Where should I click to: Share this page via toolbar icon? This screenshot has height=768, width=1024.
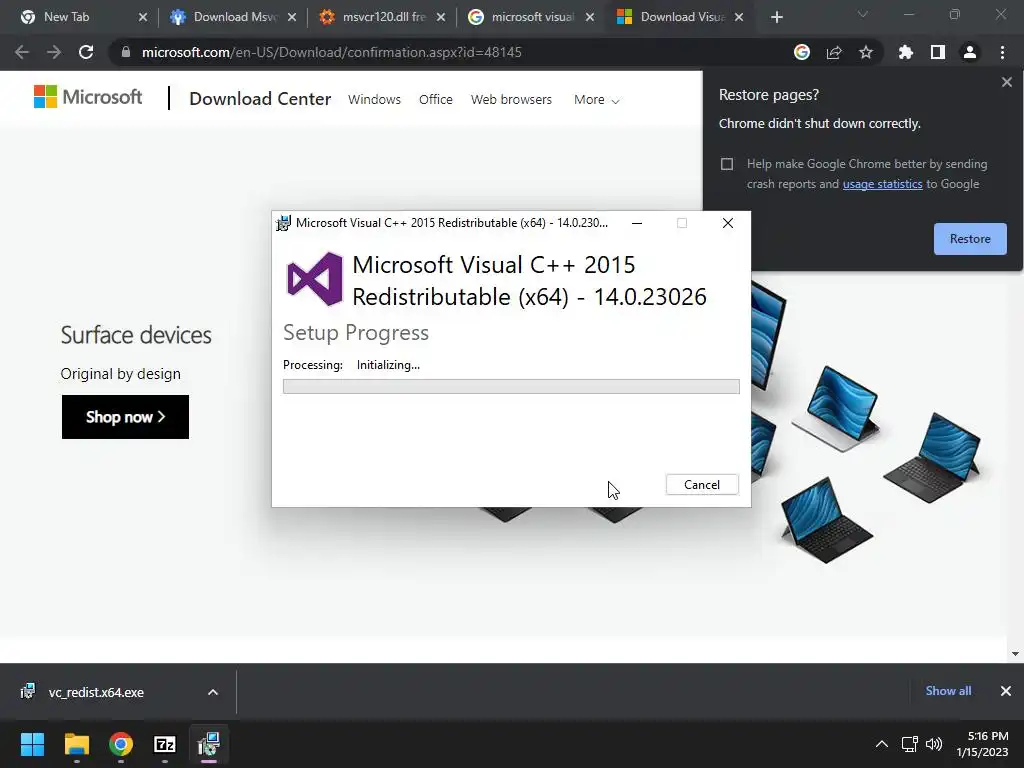coord(834,52)
